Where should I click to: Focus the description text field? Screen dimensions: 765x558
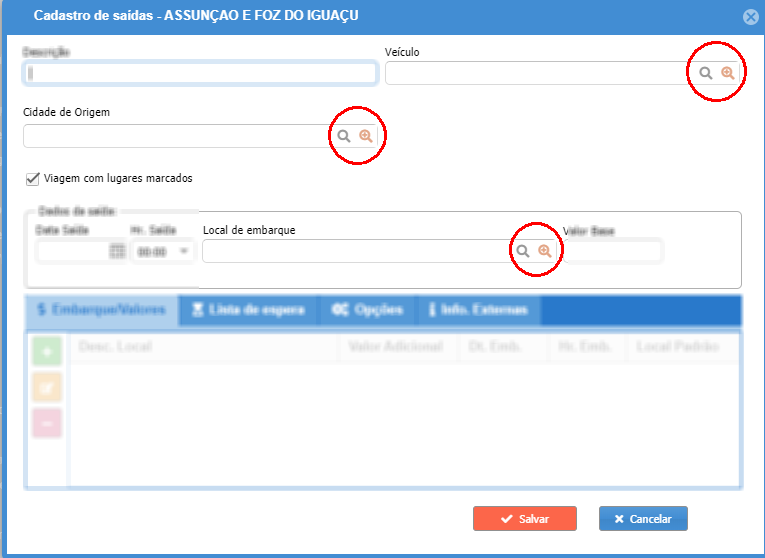200,73
